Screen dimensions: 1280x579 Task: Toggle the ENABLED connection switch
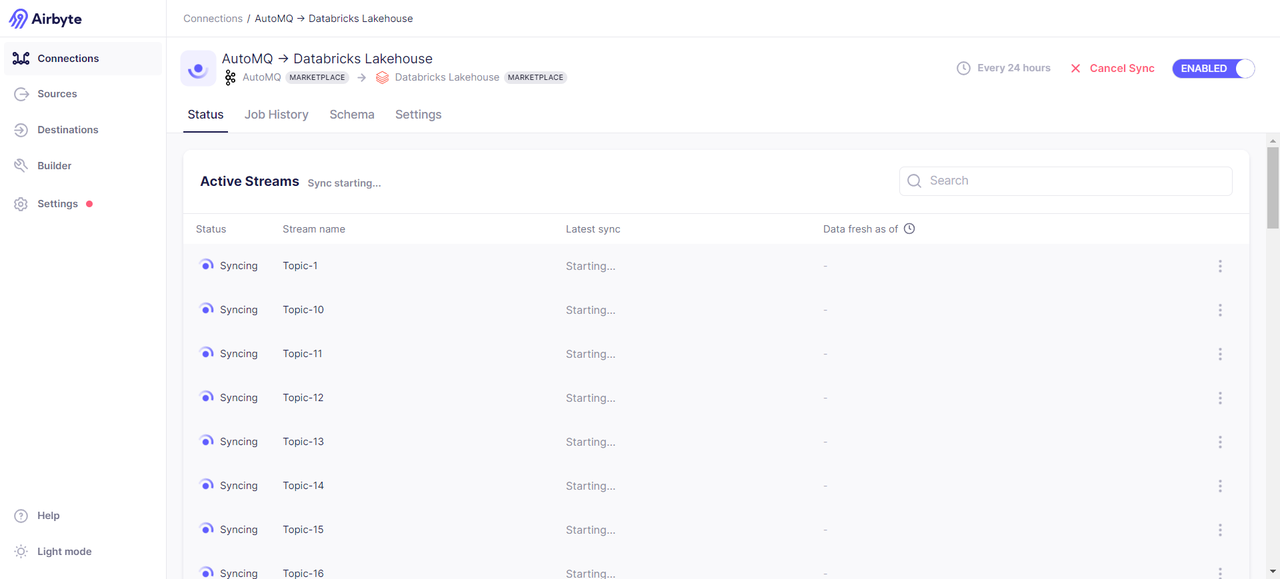(1214, 68)
